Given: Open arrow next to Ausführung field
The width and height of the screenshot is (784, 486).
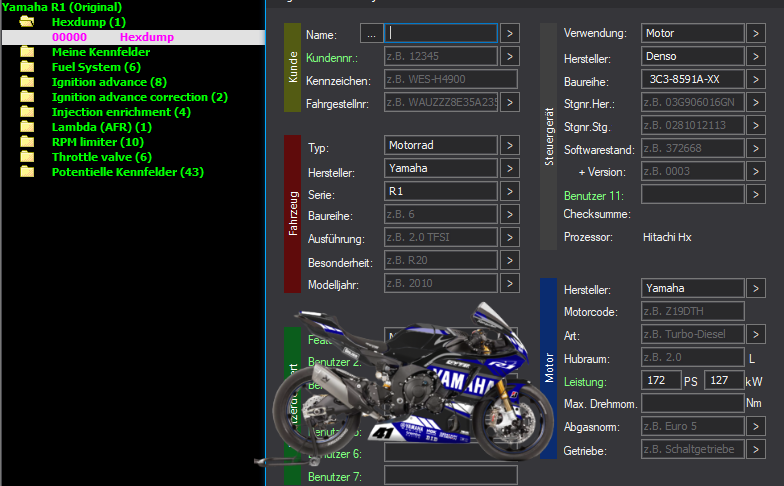Looking at the screenshot, I should click(x=510, y=238).
